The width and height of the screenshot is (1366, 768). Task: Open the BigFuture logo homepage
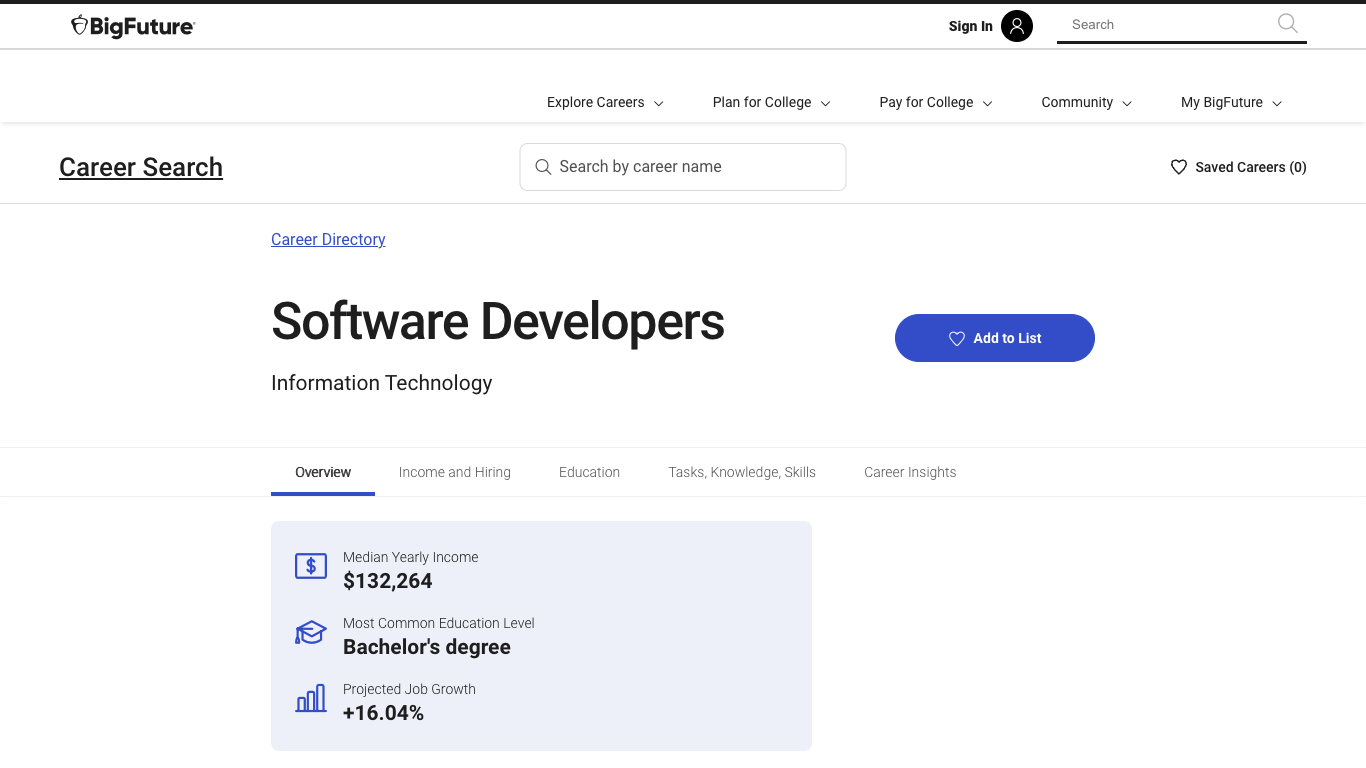pyautogui.click(x=132, y=26)
